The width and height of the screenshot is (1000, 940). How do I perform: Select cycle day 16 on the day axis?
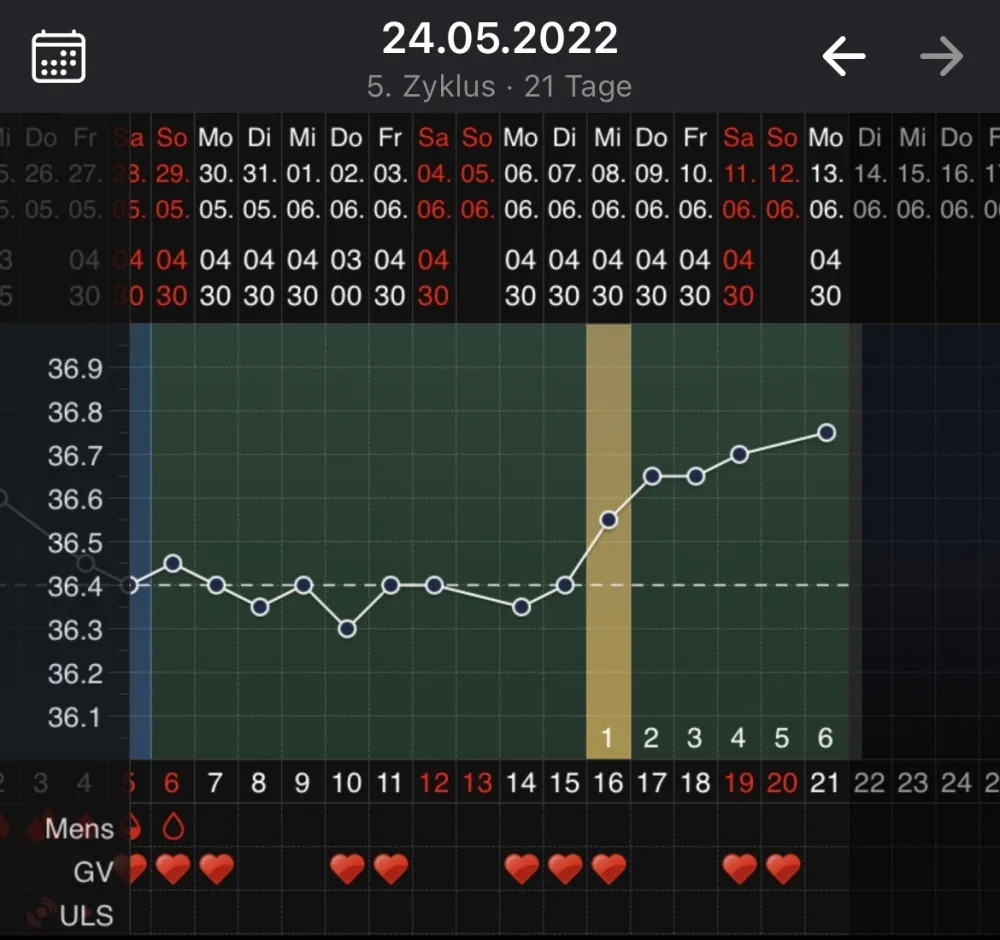(608, 782)
